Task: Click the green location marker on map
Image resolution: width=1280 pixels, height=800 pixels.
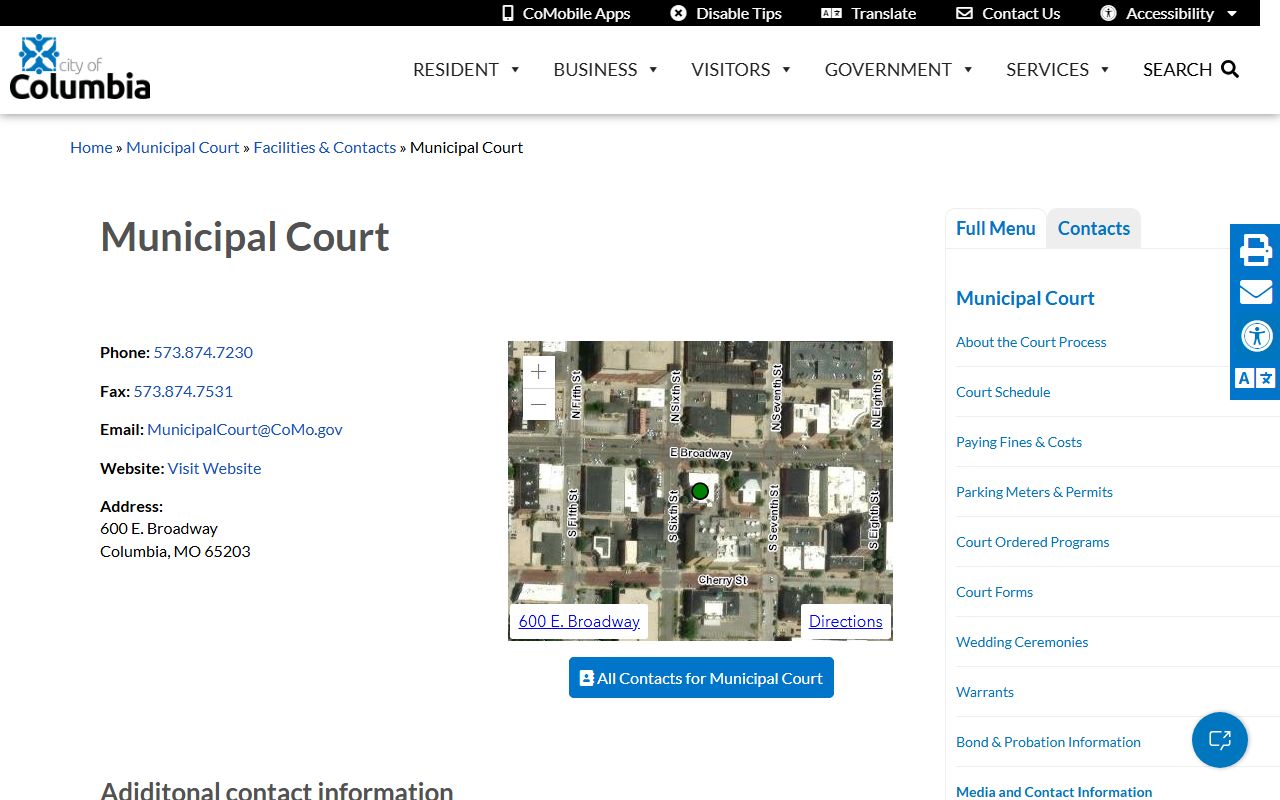Action: (x=700, y=491)
